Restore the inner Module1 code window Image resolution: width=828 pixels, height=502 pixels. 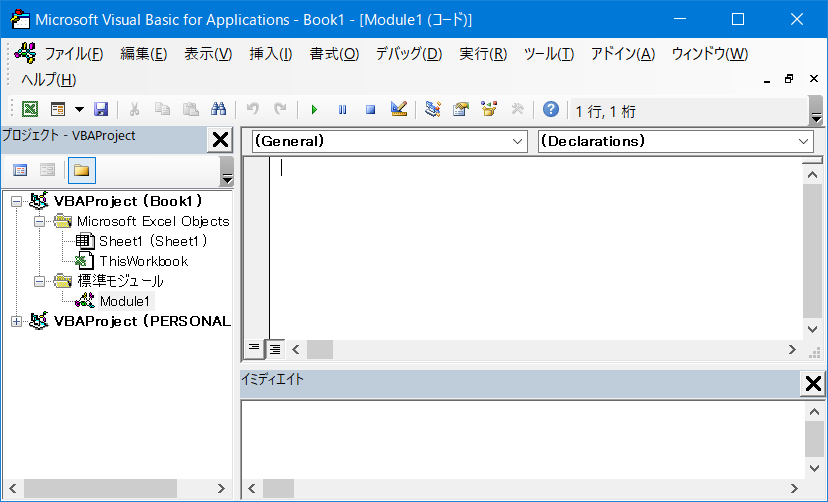(x=789, y=79)
